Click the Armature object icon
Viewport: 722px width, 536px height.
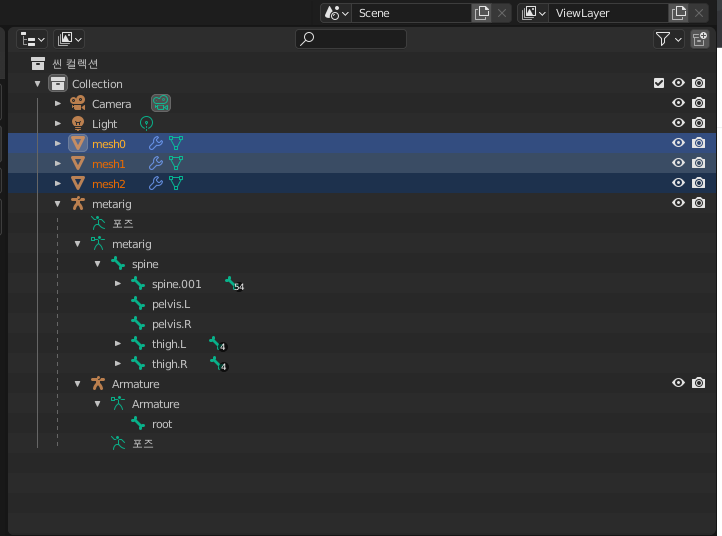(98, 383)
